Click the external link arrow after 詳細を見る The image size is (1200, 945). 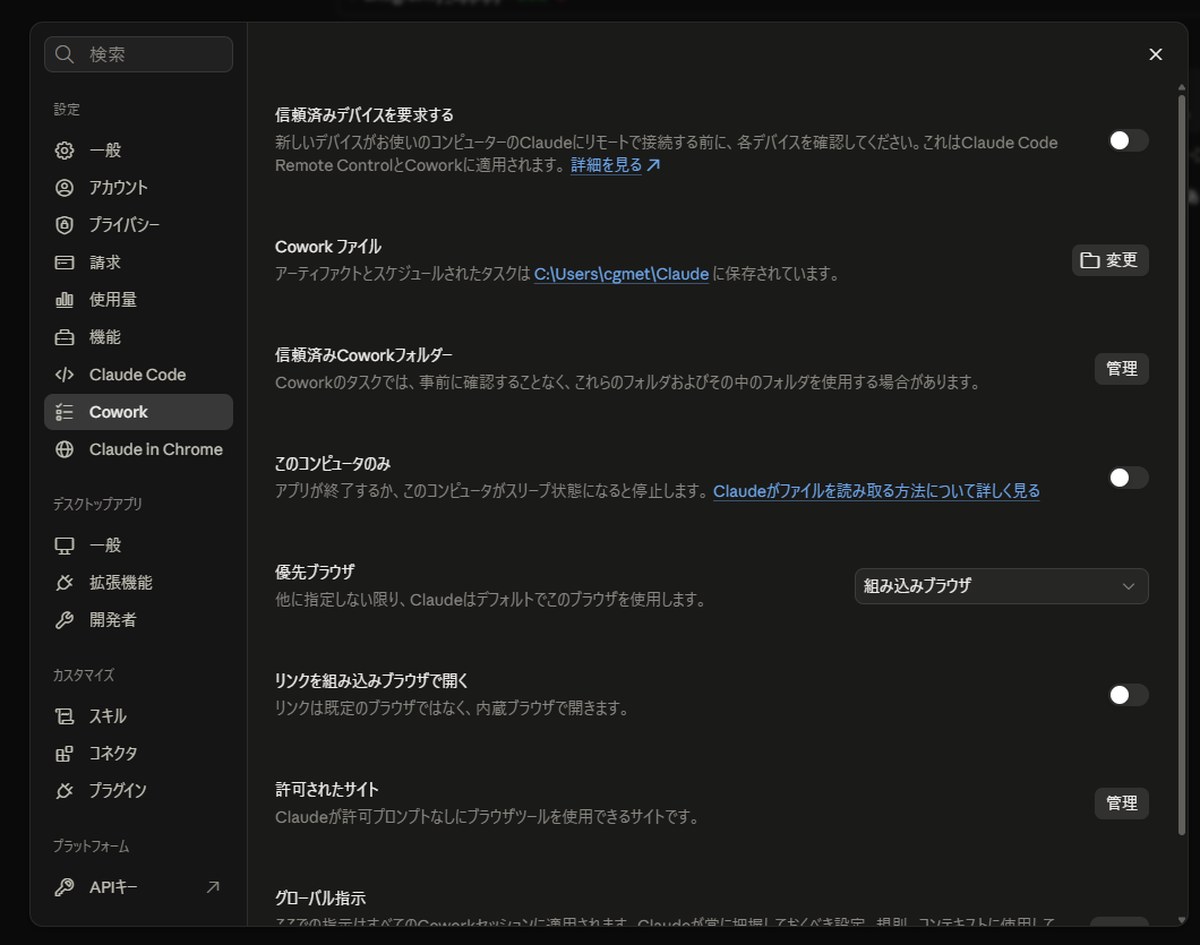point(653,165)
